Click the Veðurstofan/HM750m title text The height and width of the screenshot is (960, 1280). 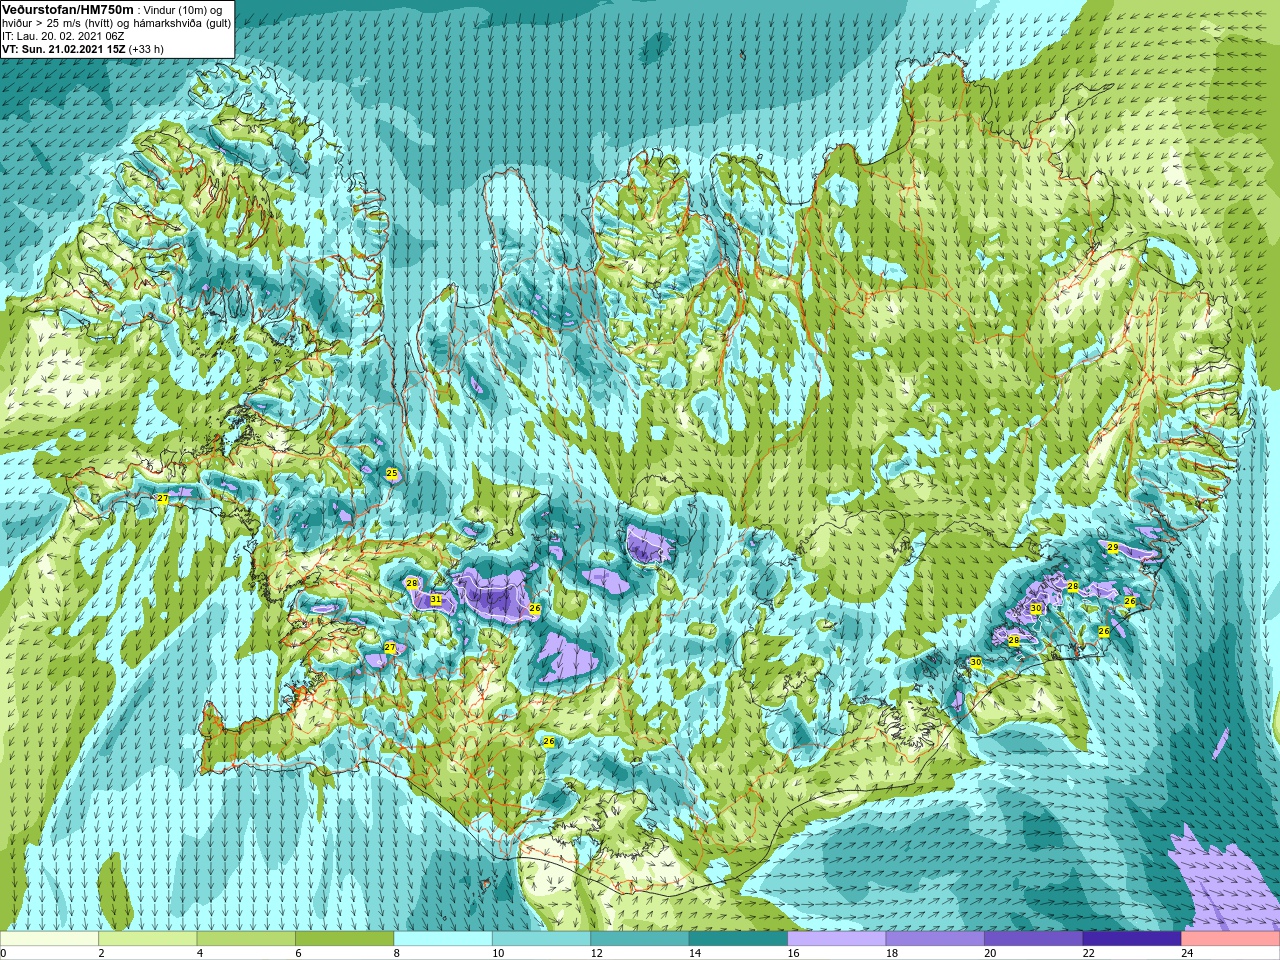click(67, 9)
